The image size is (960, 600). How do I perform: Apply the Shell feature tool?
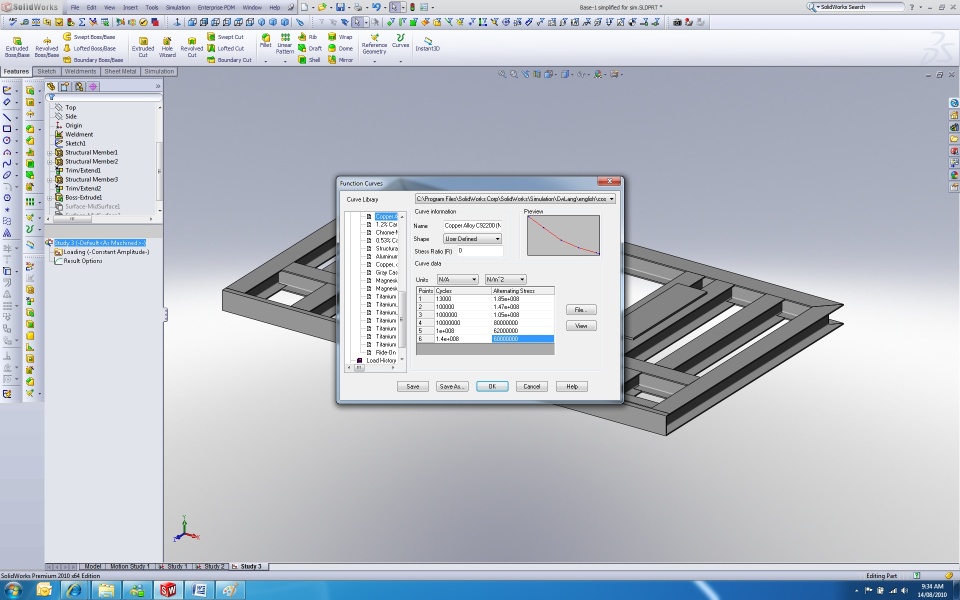[x=309, y=60]
